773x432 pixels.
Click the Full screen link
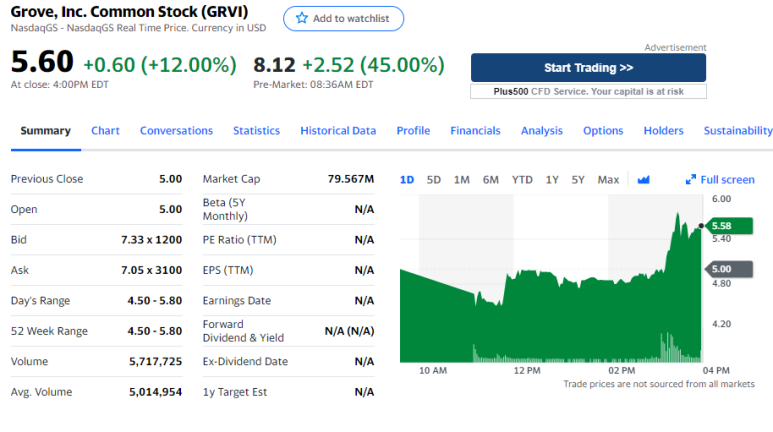point(727,180)
